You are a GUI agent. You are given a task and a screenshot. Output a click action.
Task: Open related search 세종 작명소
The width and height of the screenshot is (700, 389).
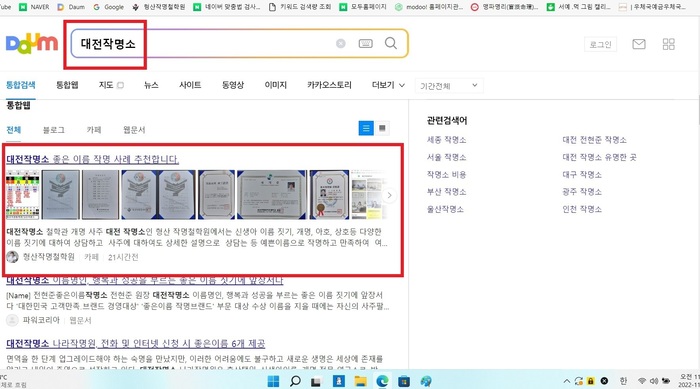tap(446, 140)
